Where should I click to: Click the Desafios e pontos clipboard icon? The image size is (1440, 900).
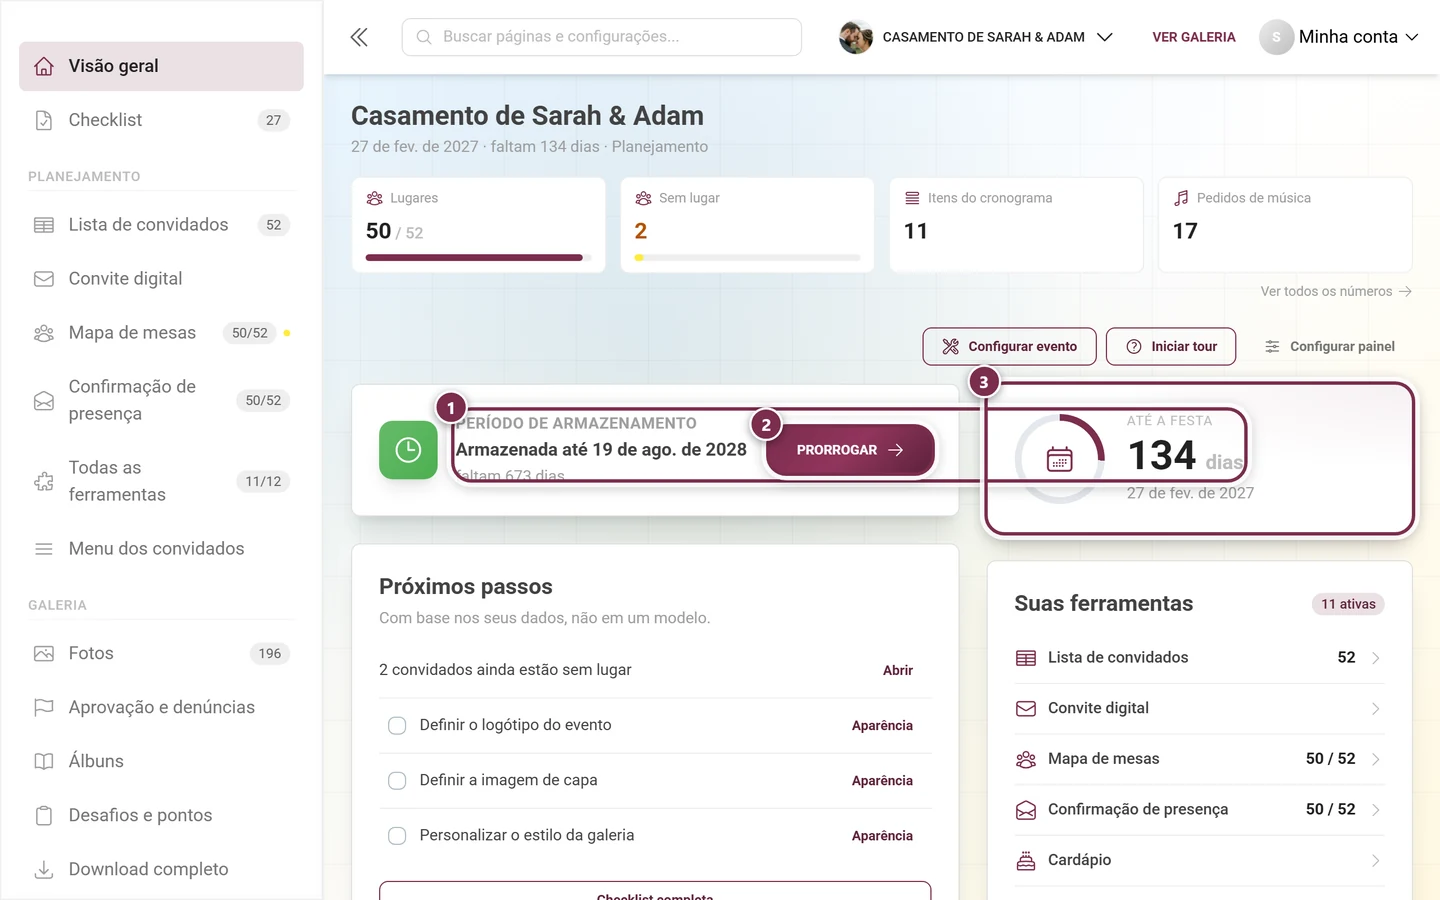[44, 815]
